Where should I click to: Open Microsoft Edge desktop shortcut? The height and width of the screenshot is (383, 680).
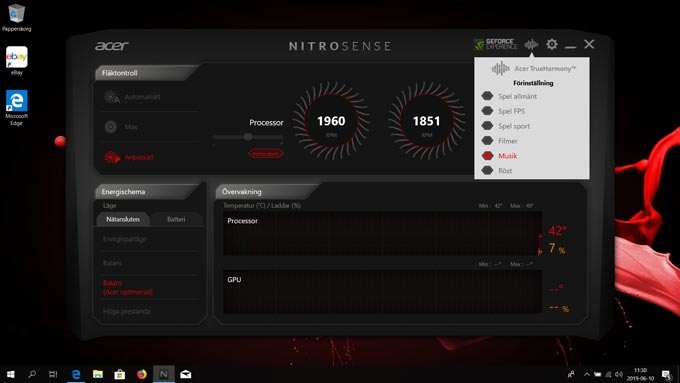(x=16, y=108)
